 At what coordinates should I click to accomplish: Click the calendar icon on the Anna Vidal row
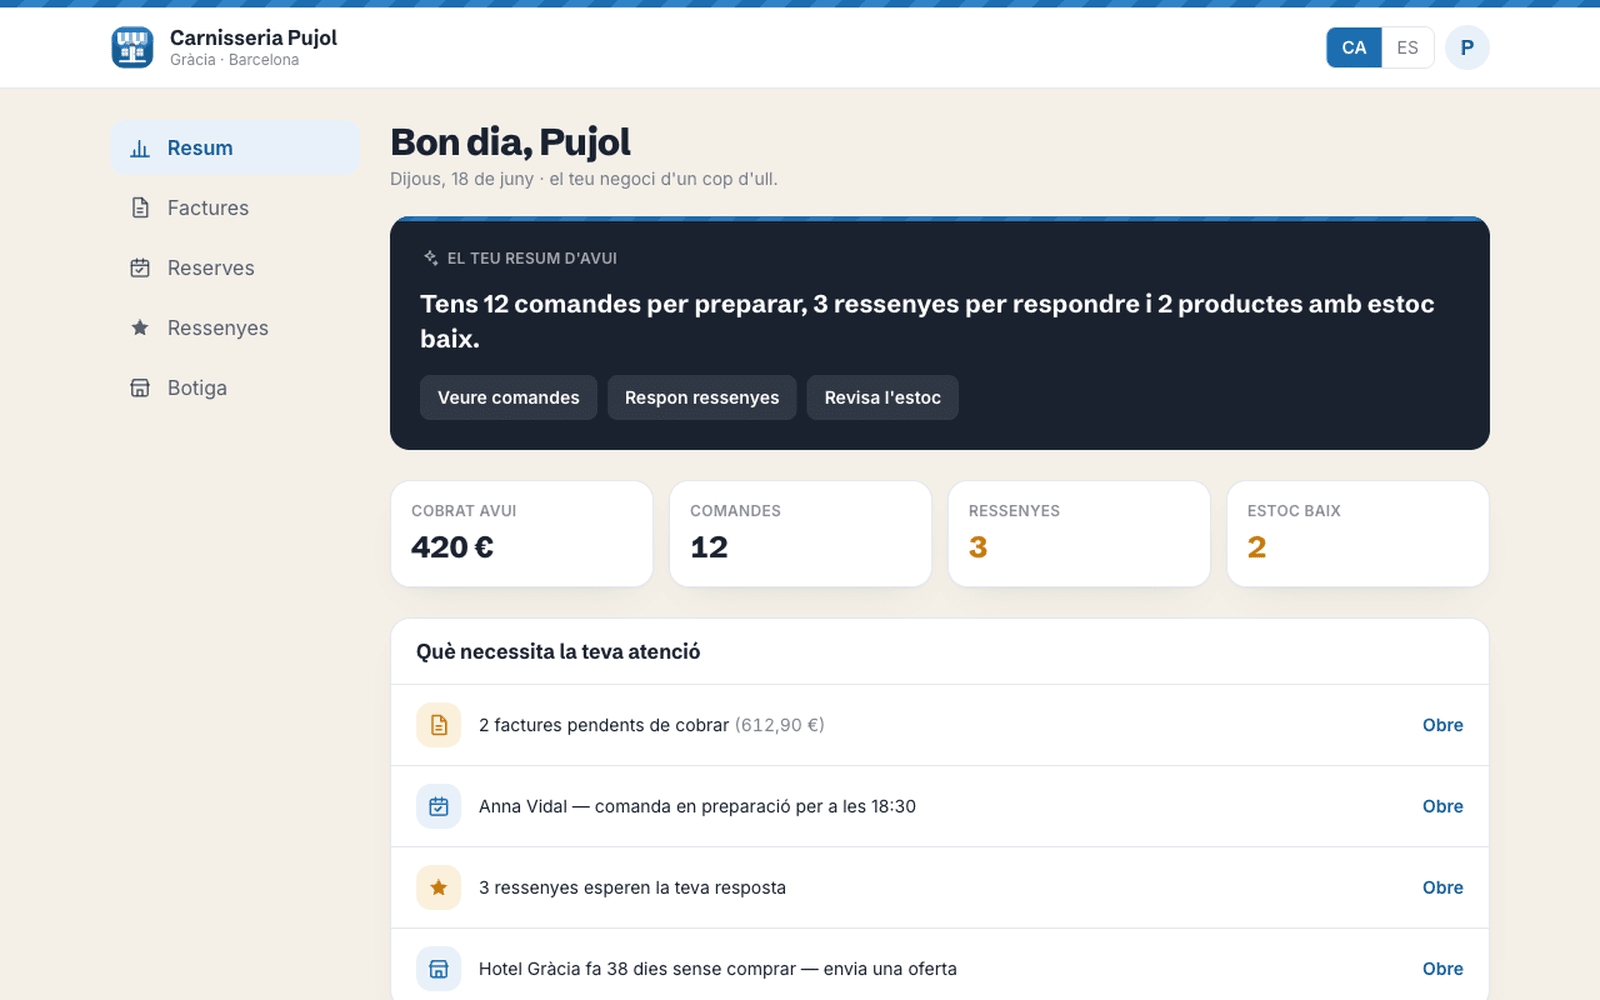438,806
